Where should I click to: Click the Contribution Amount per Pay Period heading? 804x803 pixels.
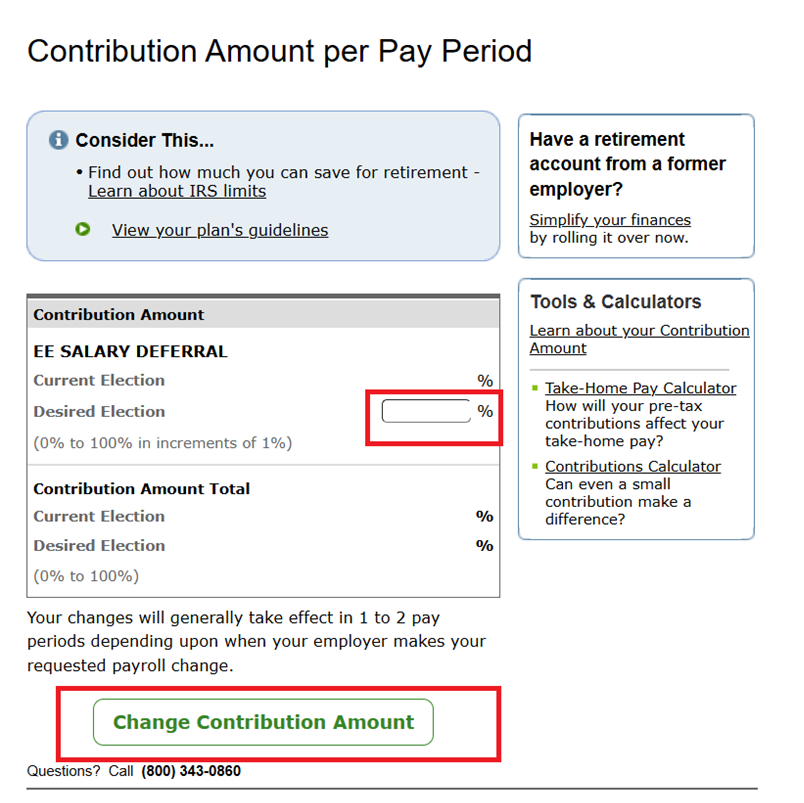(x=279, y=51)
